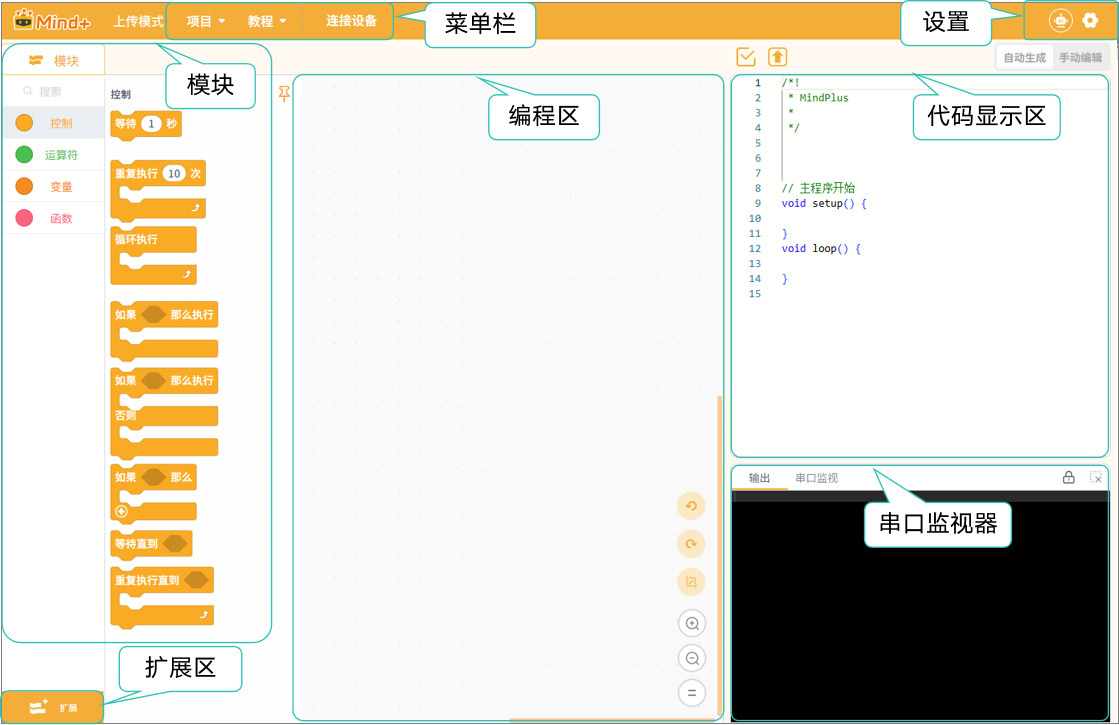
Task: Open settings with the gear icon
Action: tap(1090, 20)
